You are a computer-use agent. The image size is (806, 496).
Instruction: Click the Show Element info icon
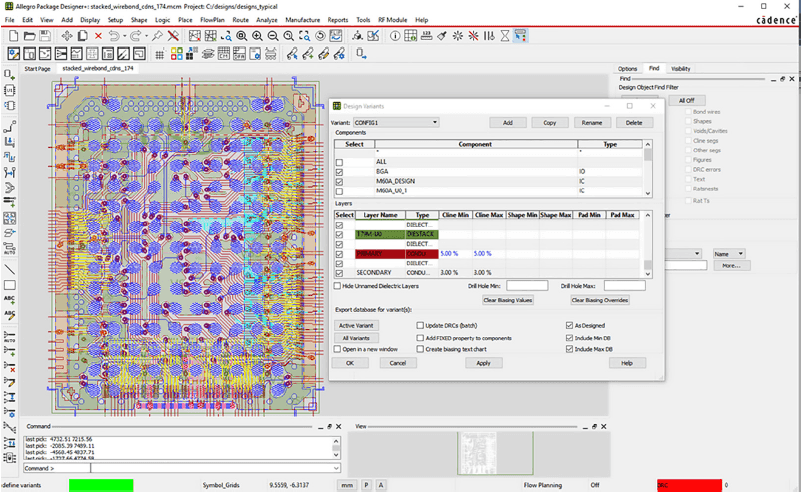tap(395, 36)
